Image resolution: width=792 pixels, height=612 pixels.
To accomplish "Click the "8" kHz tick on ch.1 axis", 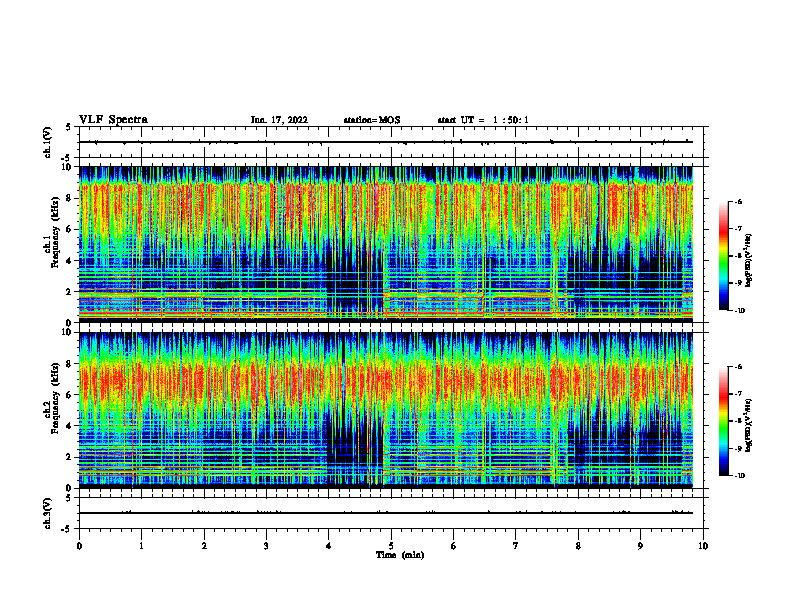I will click(x=71, y=198).
